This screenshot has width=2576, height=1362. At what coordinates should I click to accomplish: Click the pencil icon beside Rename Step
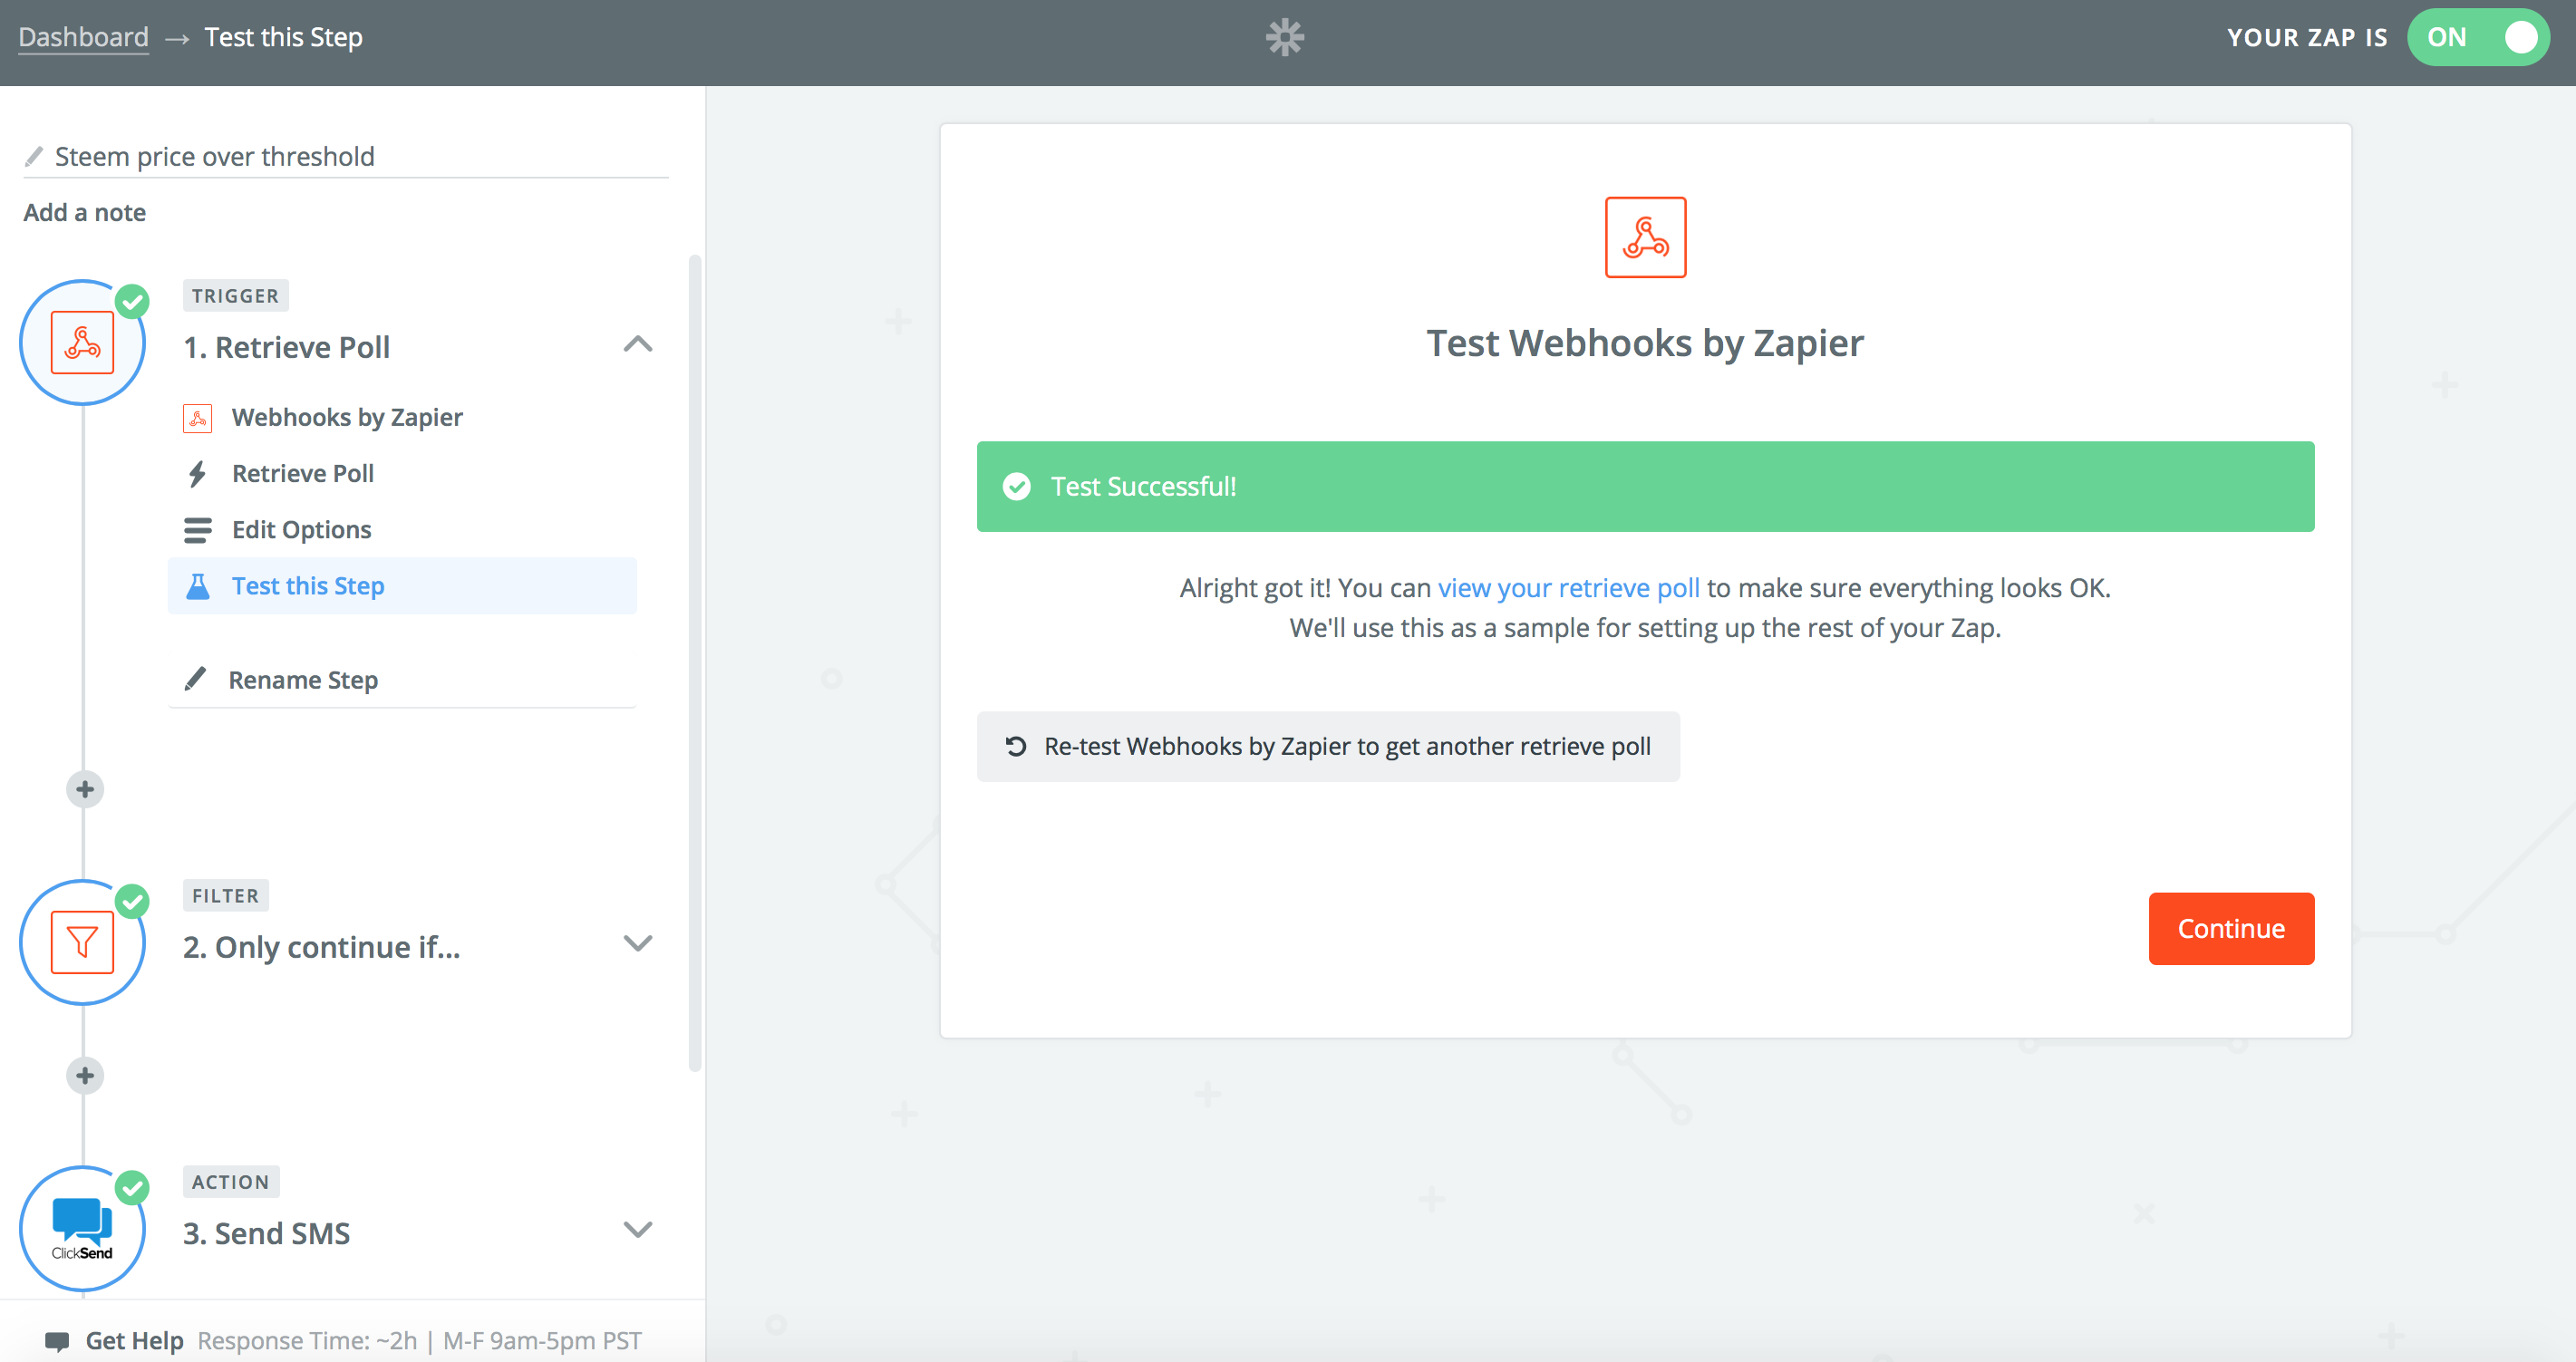click(x=196, y=679)
